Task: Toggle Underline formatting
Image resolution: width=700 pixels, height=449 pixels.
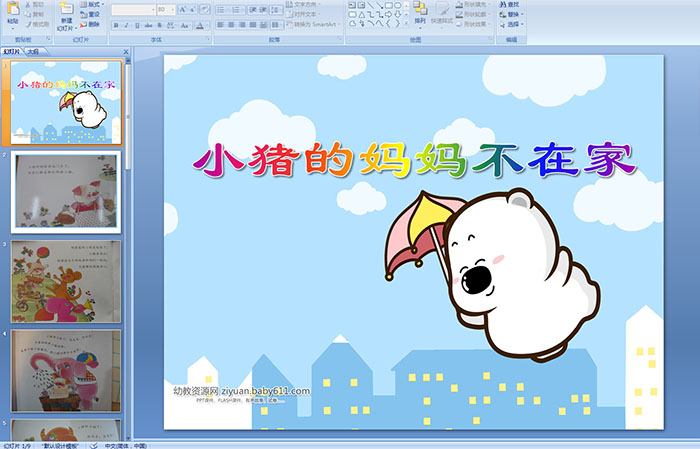Action: [135, 25]
